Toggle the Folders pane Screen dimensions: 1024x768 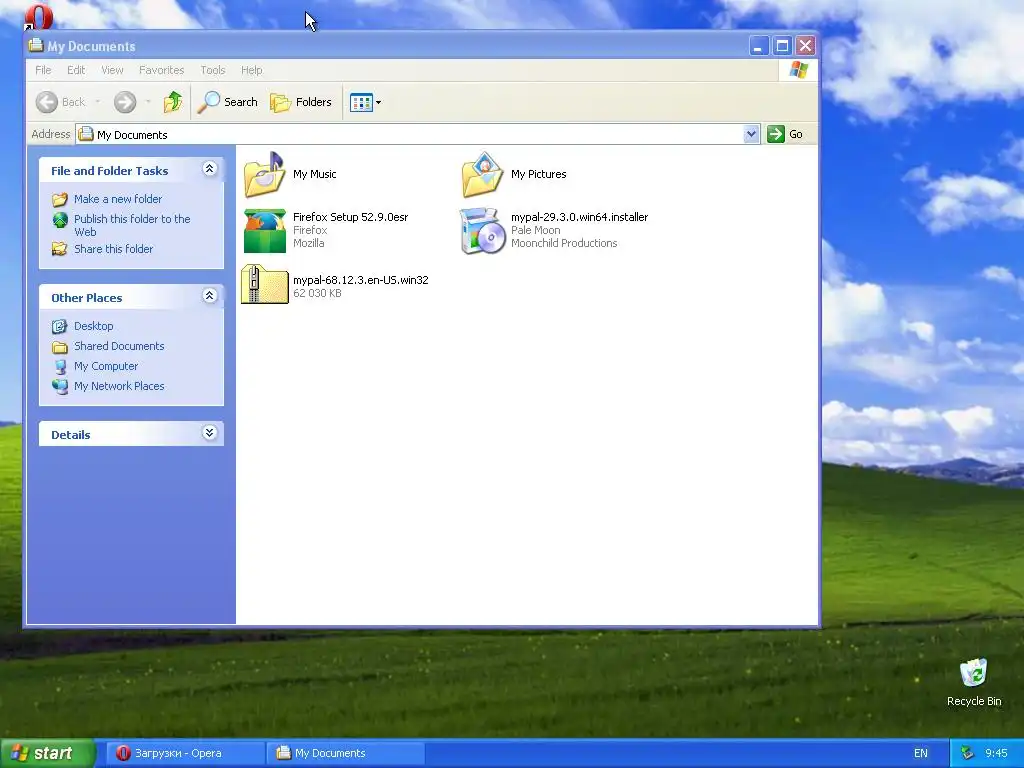(x=301, y=102)
